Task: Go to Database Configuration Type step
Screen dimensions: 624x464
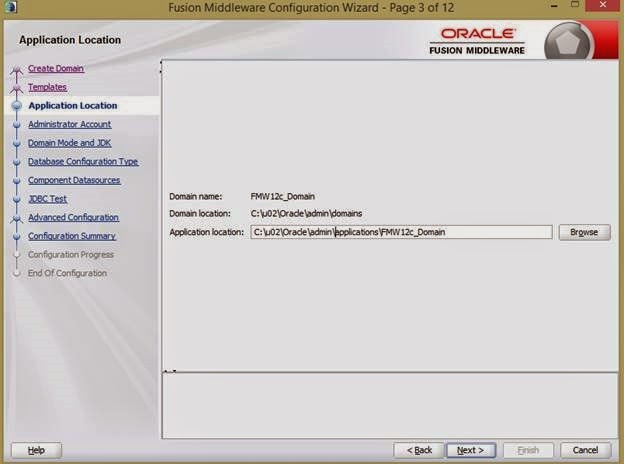Action: click(83, 162)
